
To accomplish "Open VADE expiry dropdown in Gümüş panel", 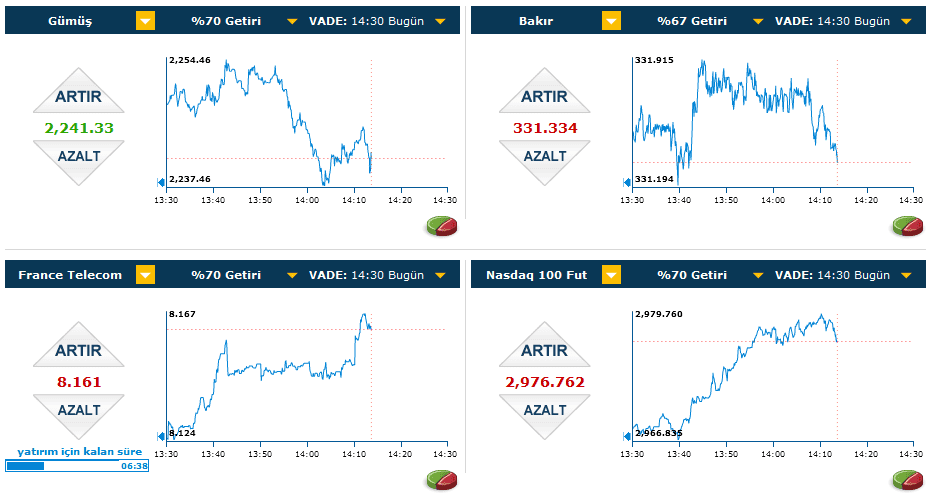I will coord(440,21).
